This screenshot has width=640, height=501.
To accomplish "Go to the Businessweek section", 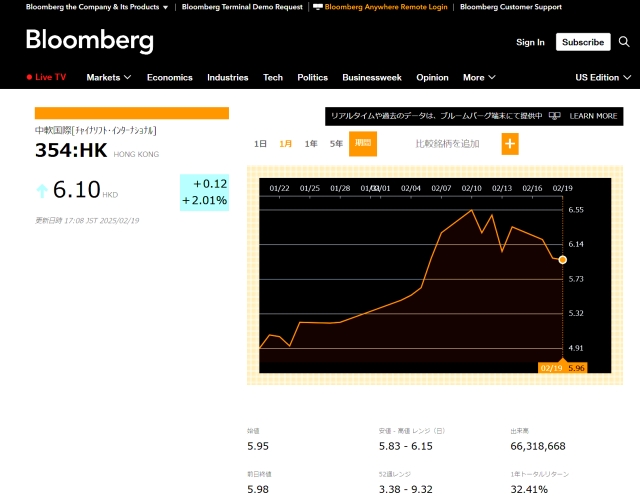I will click(x=372, y=77).
